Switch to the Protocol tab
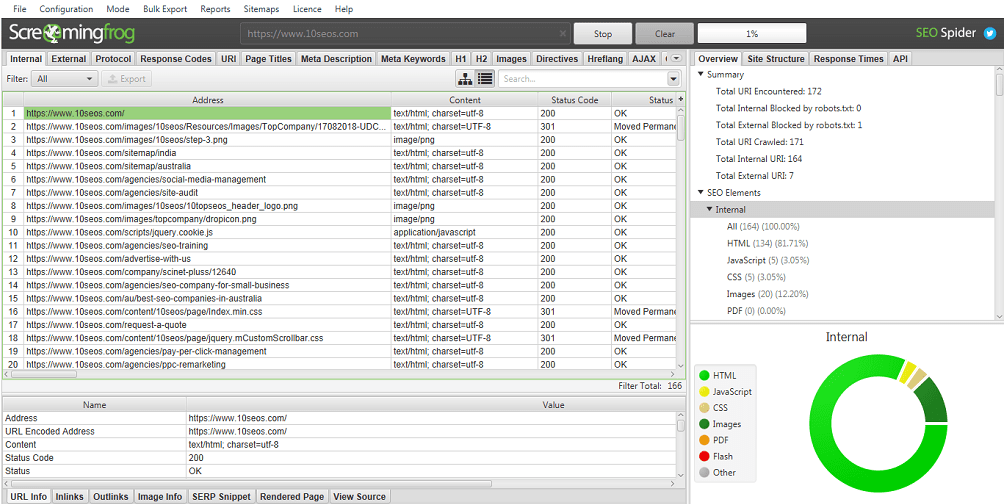Viewport: 1004px width, 504px height. [x=113, y=59]
